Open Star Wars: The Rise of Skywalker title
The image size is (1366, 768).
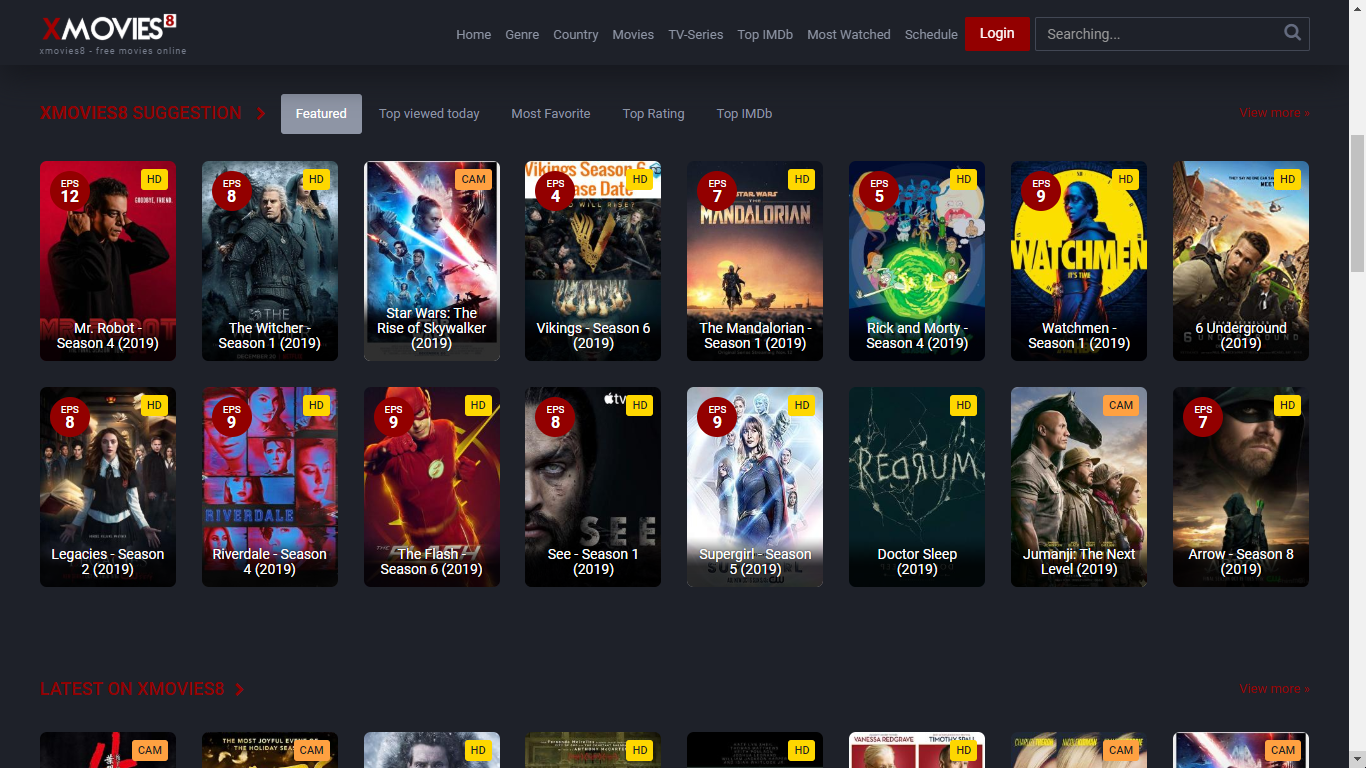(432, 328)
